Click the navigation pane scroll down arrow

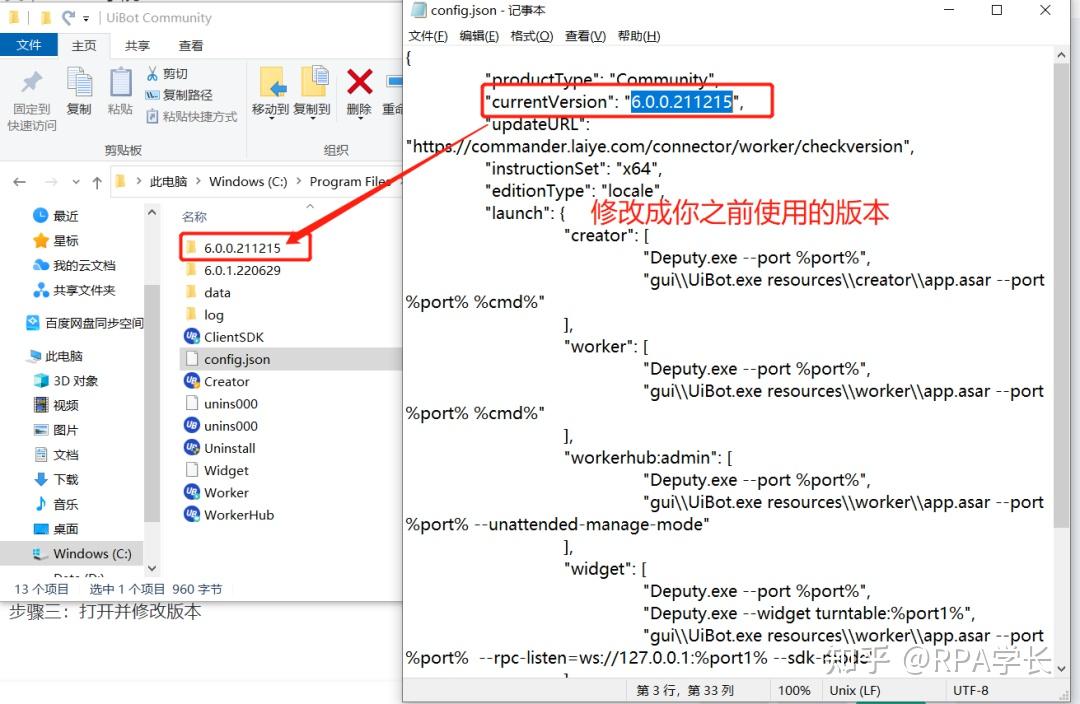(x=152, y=568)
